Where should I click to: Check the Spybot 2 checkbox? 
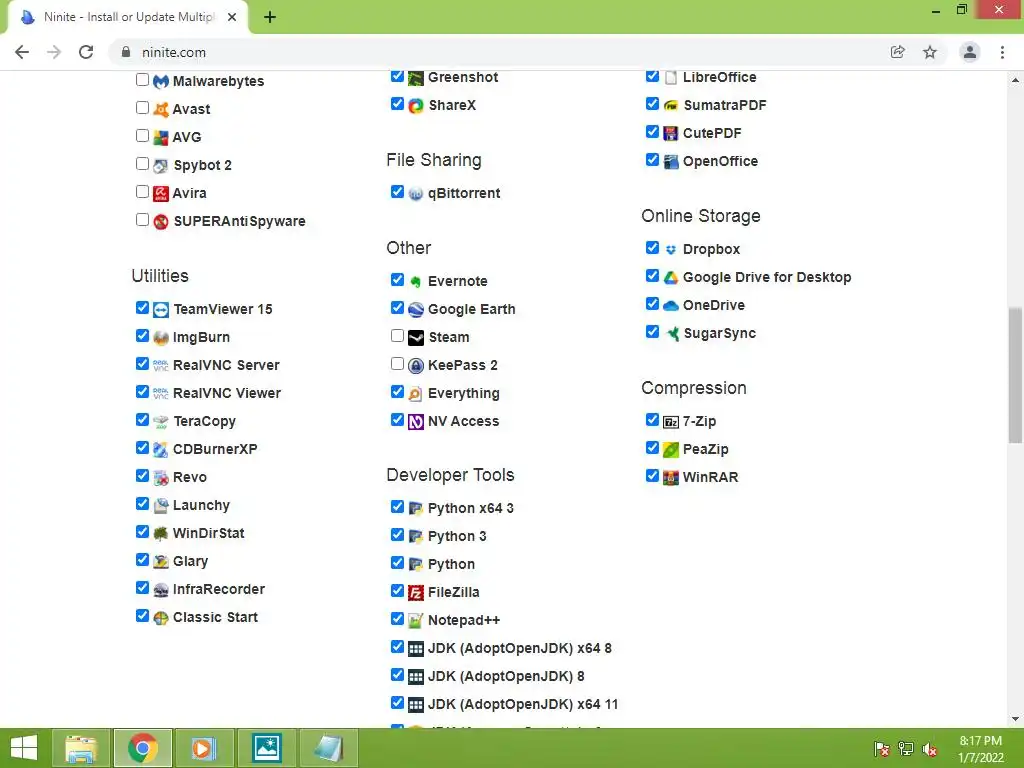coord(142,163)
